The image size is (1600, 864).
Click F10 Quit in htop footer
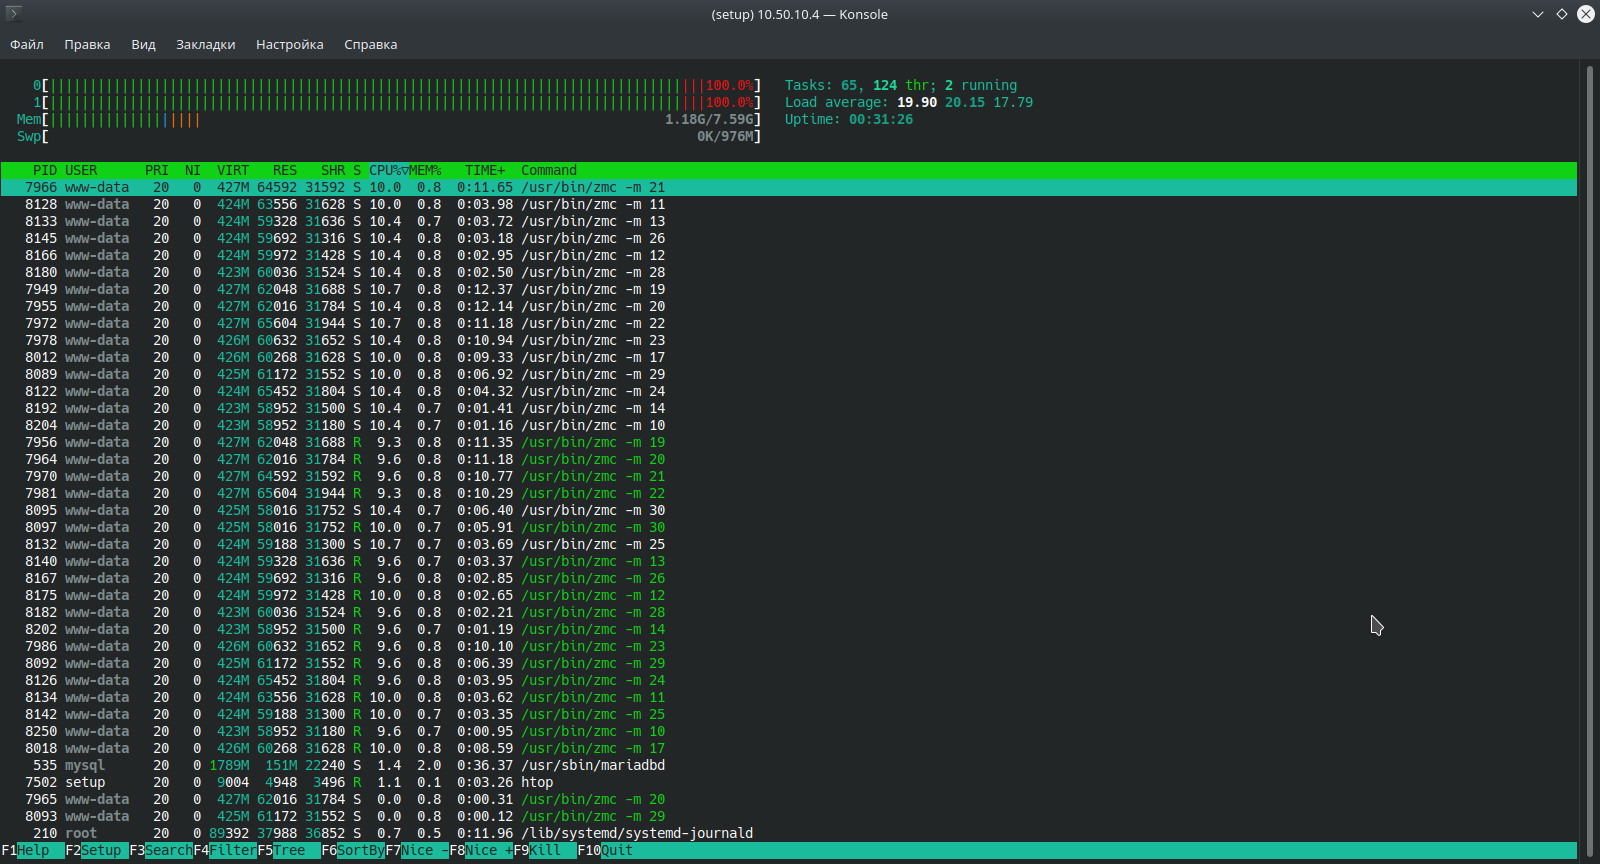605,850
